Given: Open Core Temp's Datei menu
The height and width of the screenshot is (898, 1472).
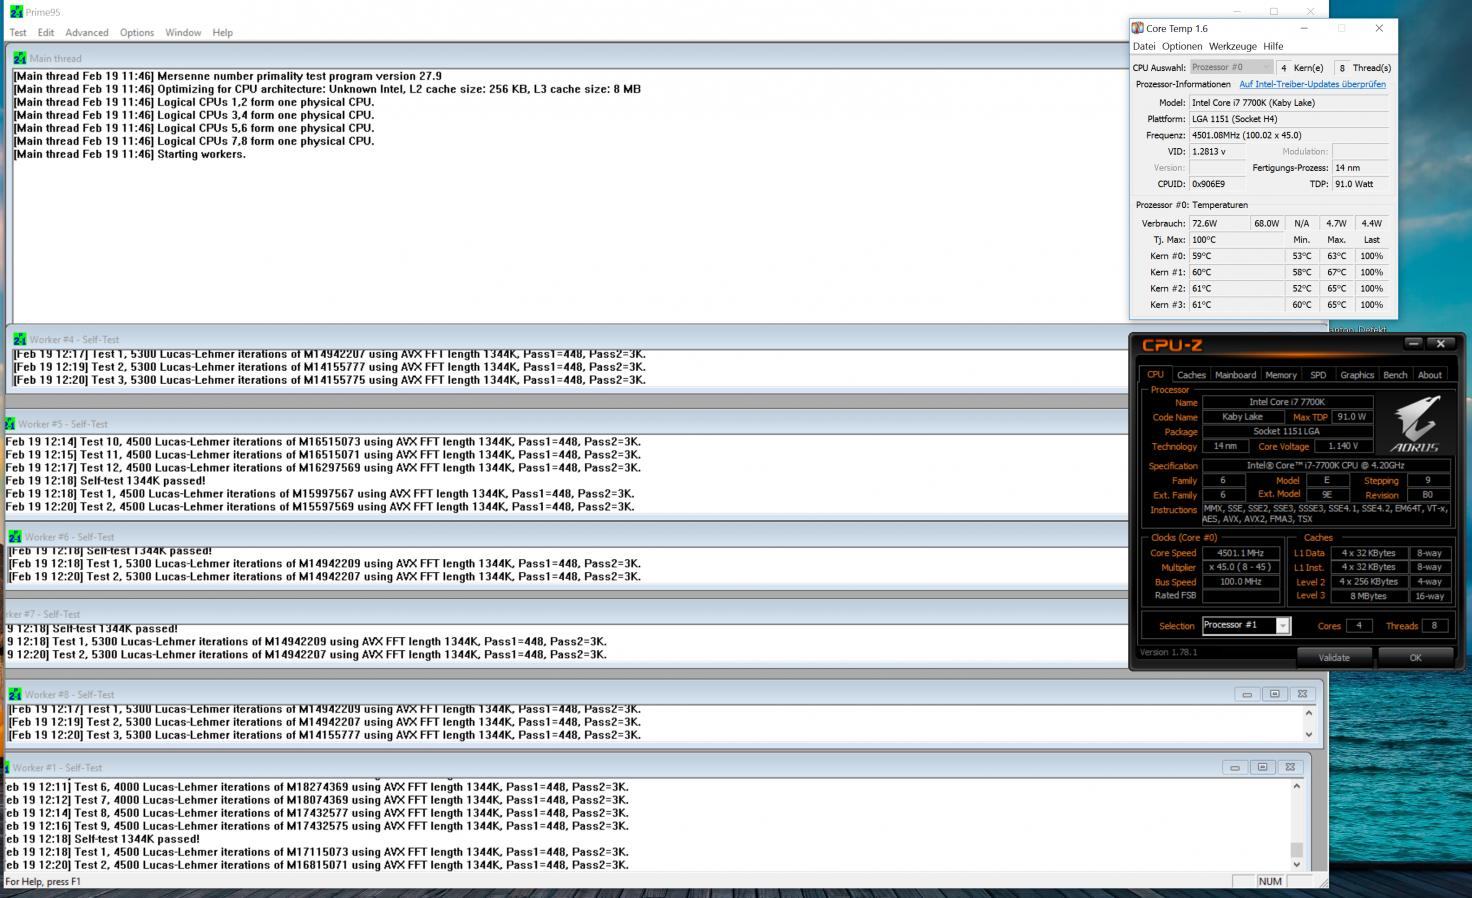Looking at the screenshot, I should click(x=1144, y=46).
